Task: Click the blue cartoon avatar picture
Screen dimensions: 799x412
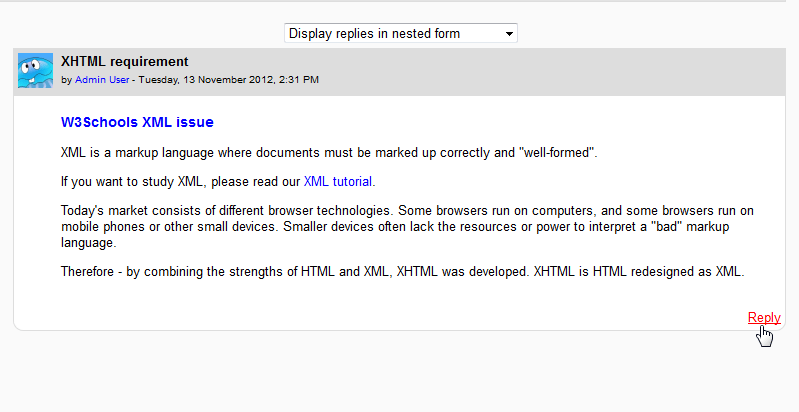Action: pos(36,70)
